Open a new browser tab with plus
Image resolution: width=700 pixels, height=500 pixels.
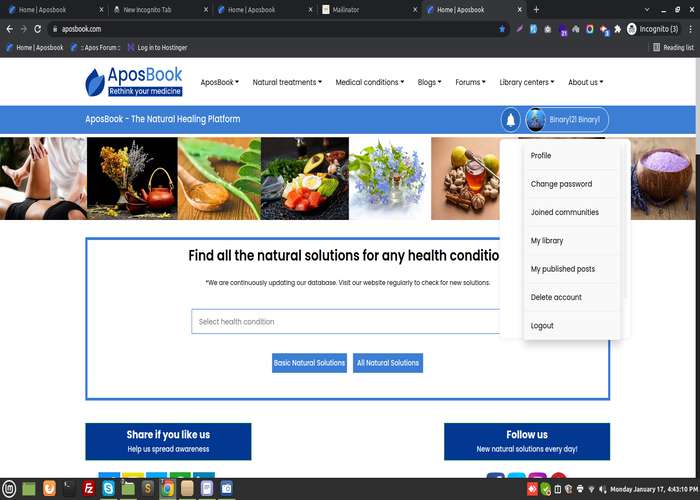[x=537, y=9]
